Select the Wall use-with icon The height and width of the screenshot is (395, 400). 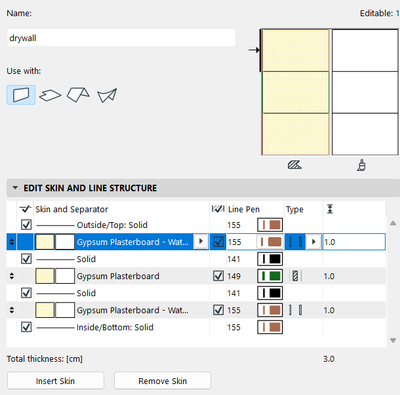click(x=21, y=95)
